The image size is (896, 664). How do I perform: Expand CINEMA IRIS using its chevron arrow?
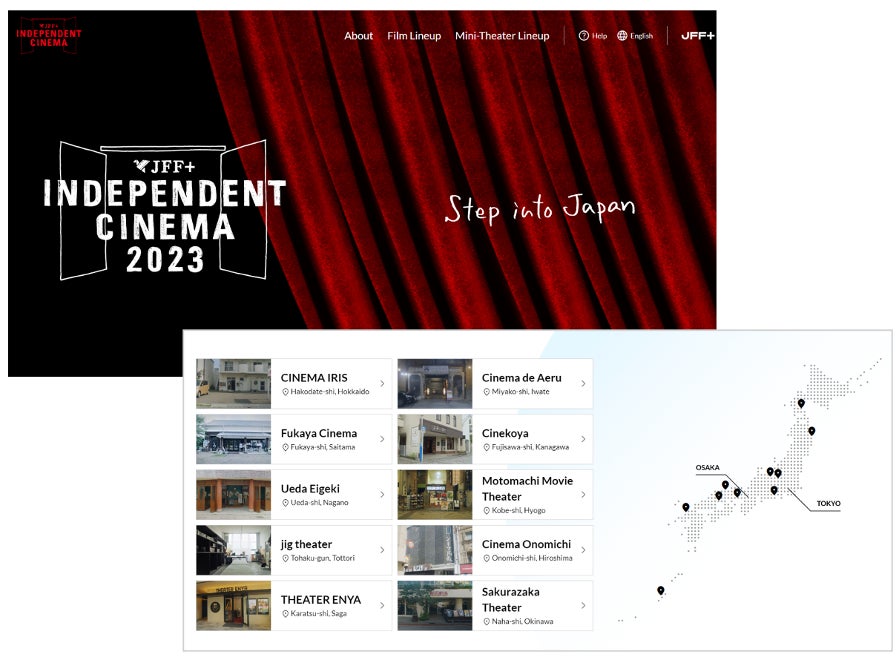click(382, 383)
